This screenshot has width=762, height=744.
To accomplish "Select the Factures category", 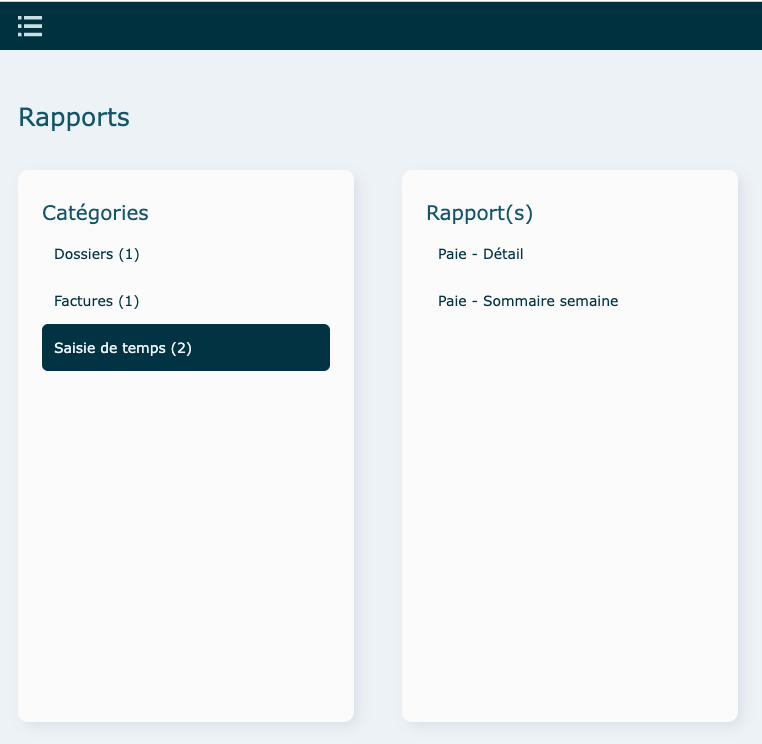I will coord(96,301).
